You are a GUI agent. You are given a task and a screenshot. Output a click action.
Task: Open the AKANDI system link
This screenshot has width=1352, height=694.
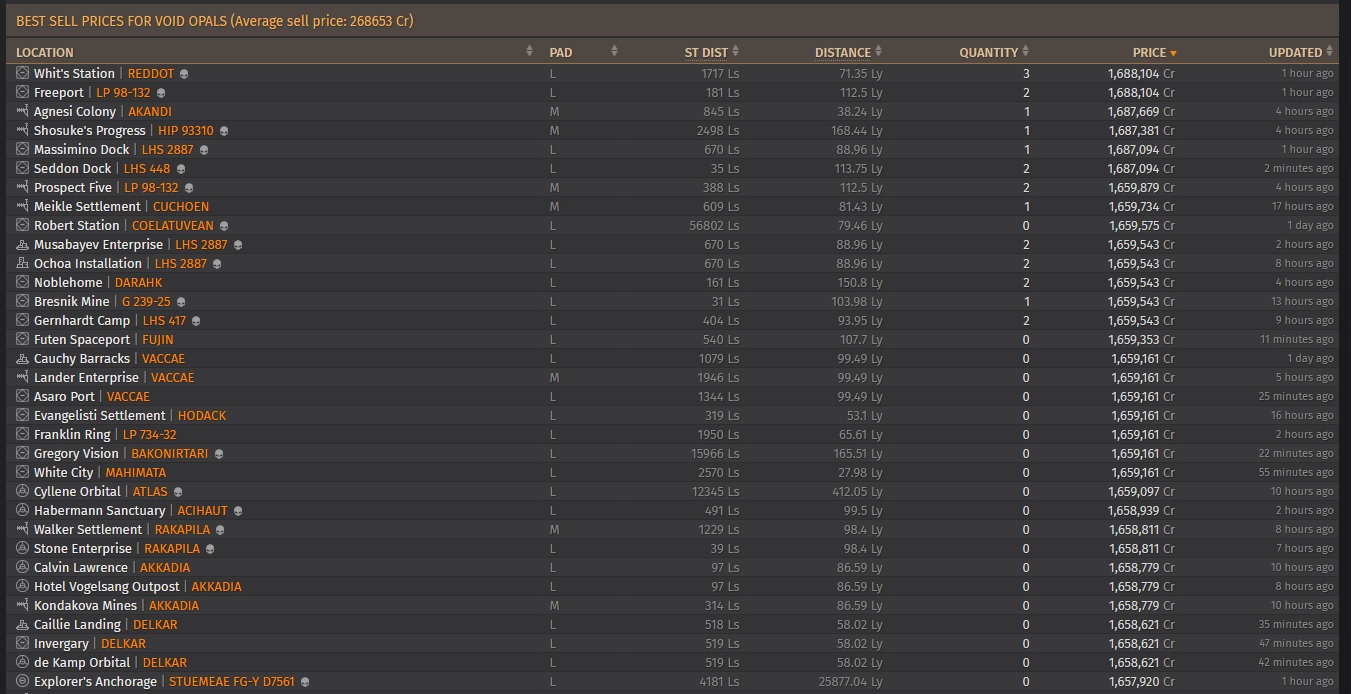(x=150, y=111)
